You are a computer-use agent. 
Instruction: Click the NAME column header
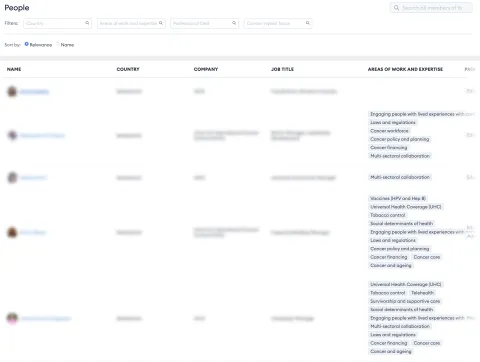click(14, 69)
